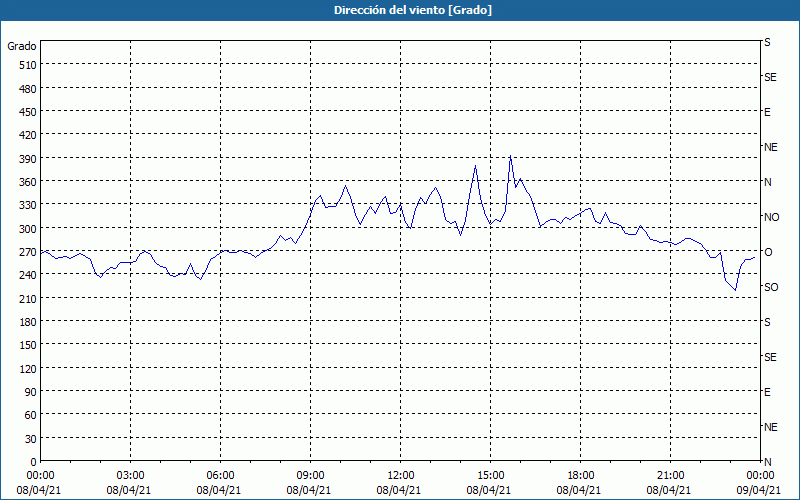Select the 'Grado' axis unit label
Screen dimensions: 800x500
pyautogui.click(x=22, y=46)
